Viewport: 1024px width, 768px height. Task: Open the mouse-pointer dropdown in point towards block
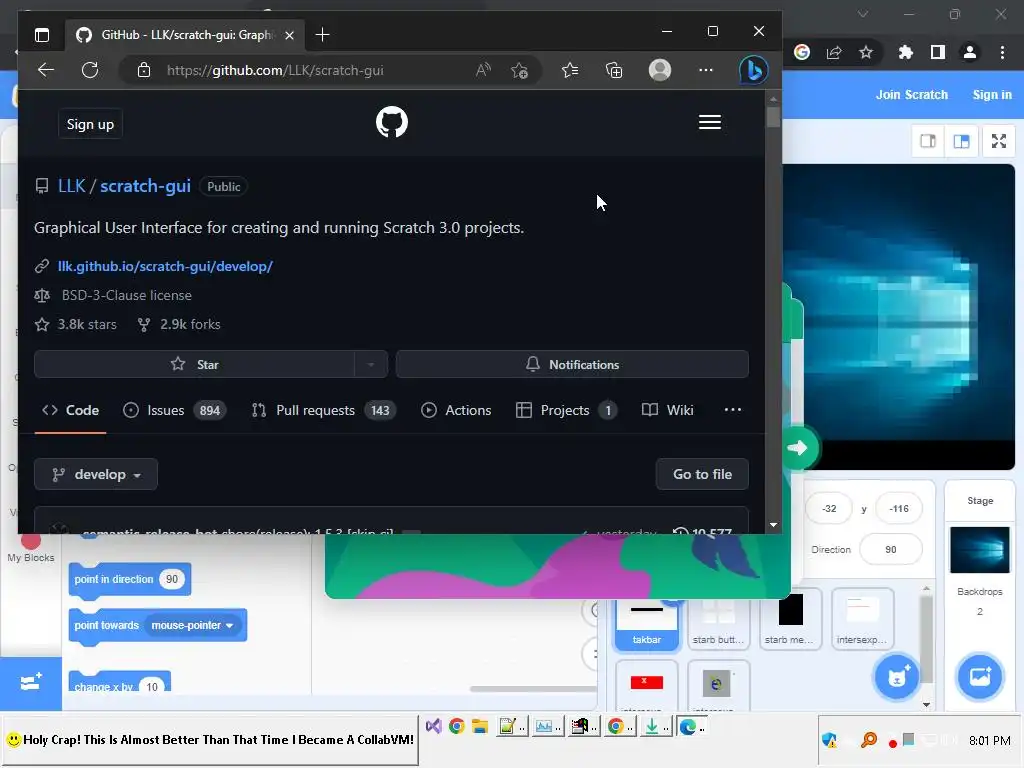[193, 626]
